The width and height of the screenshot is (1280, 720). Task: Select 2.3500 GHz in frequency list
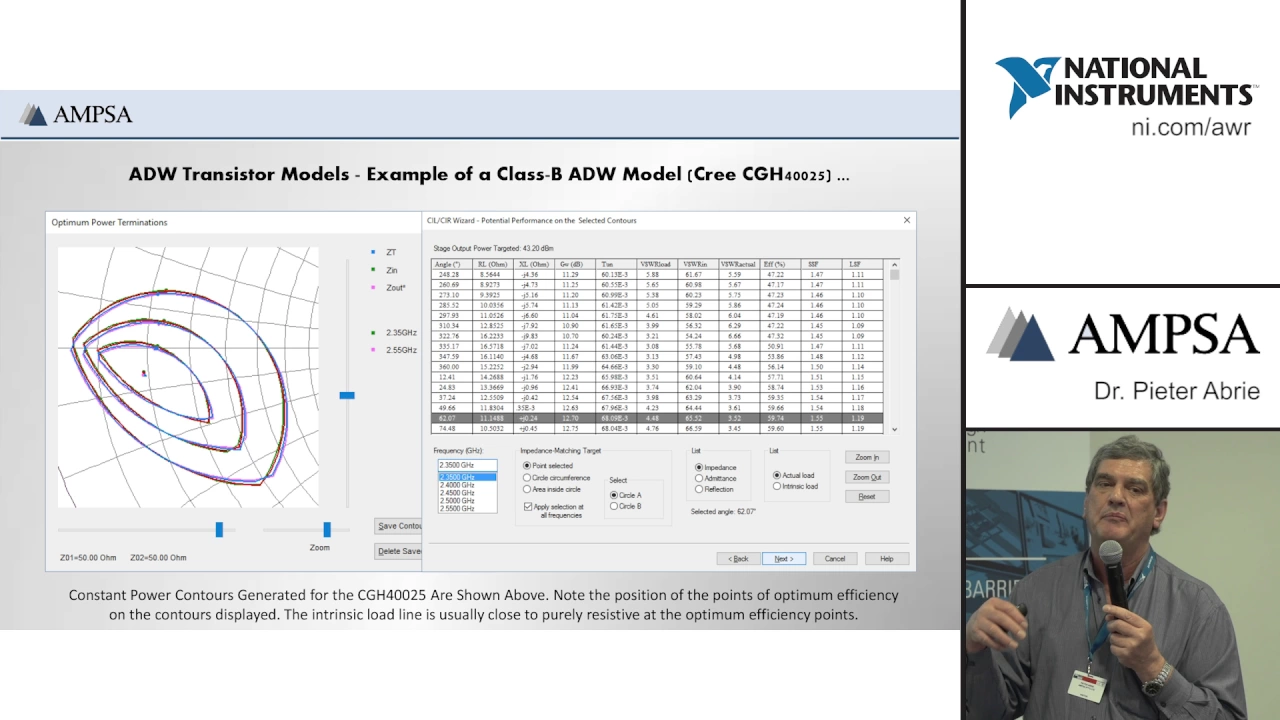(467, 477)
